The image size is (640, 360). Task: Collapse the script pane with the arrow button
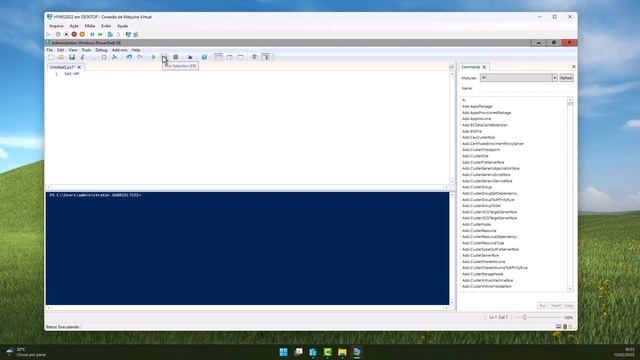coord(451,67)
